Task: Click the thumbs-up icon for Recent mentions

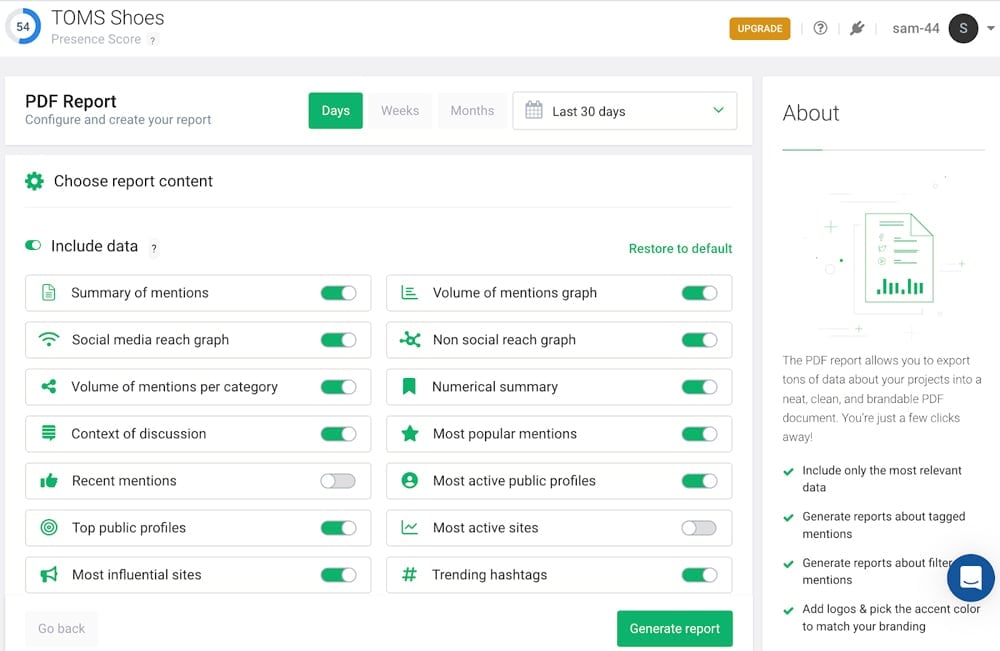Action: tap(48, 480)
